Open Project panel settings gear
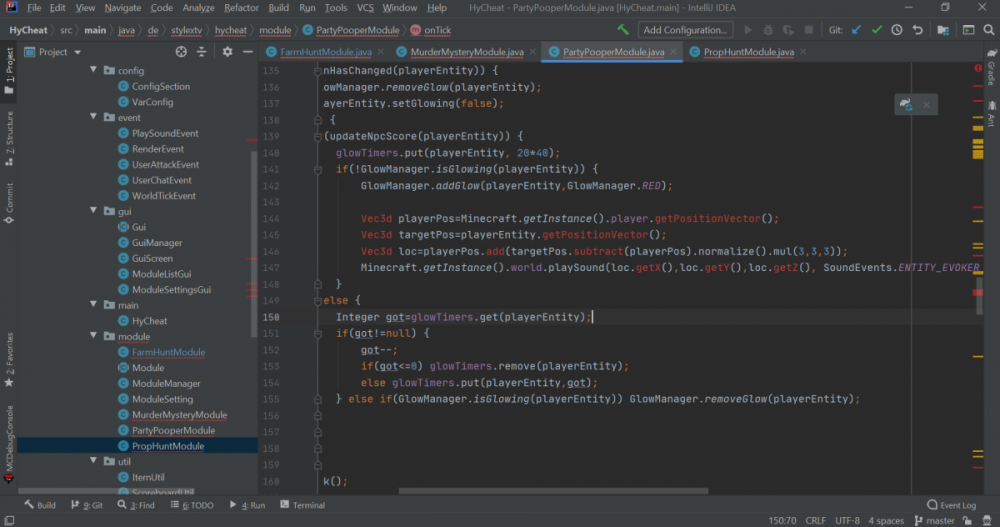The image size is (1000, 527). tap(227, 52)
